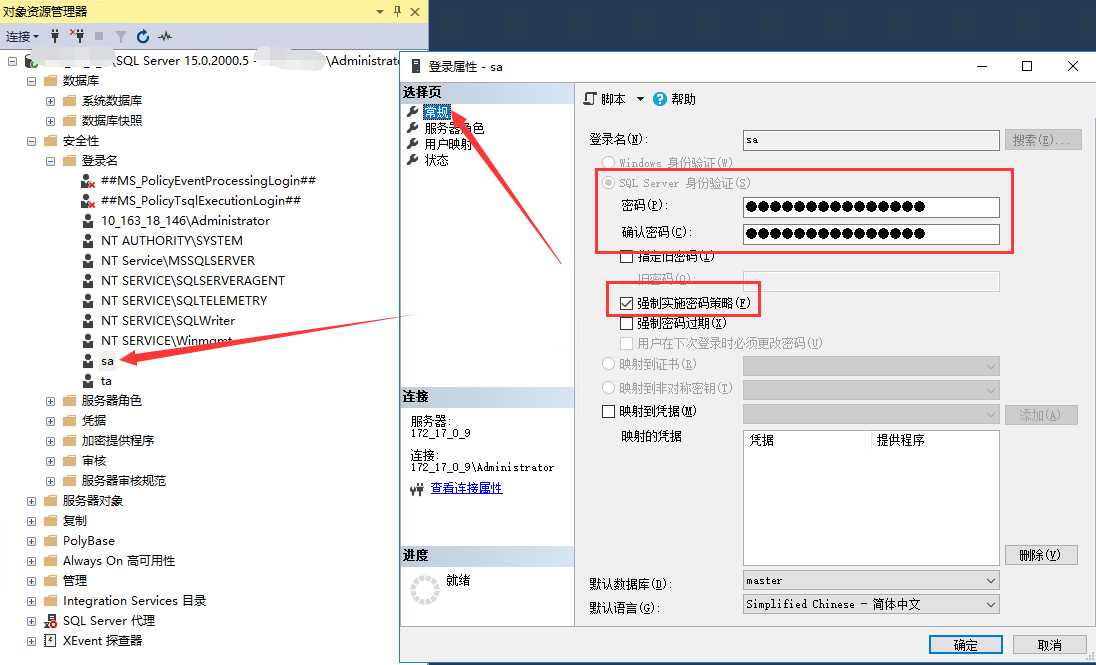Select the sa login icon in tree
Image resolution: width=1096 pixels, height=665 pixels.
(x=90, y=361)
